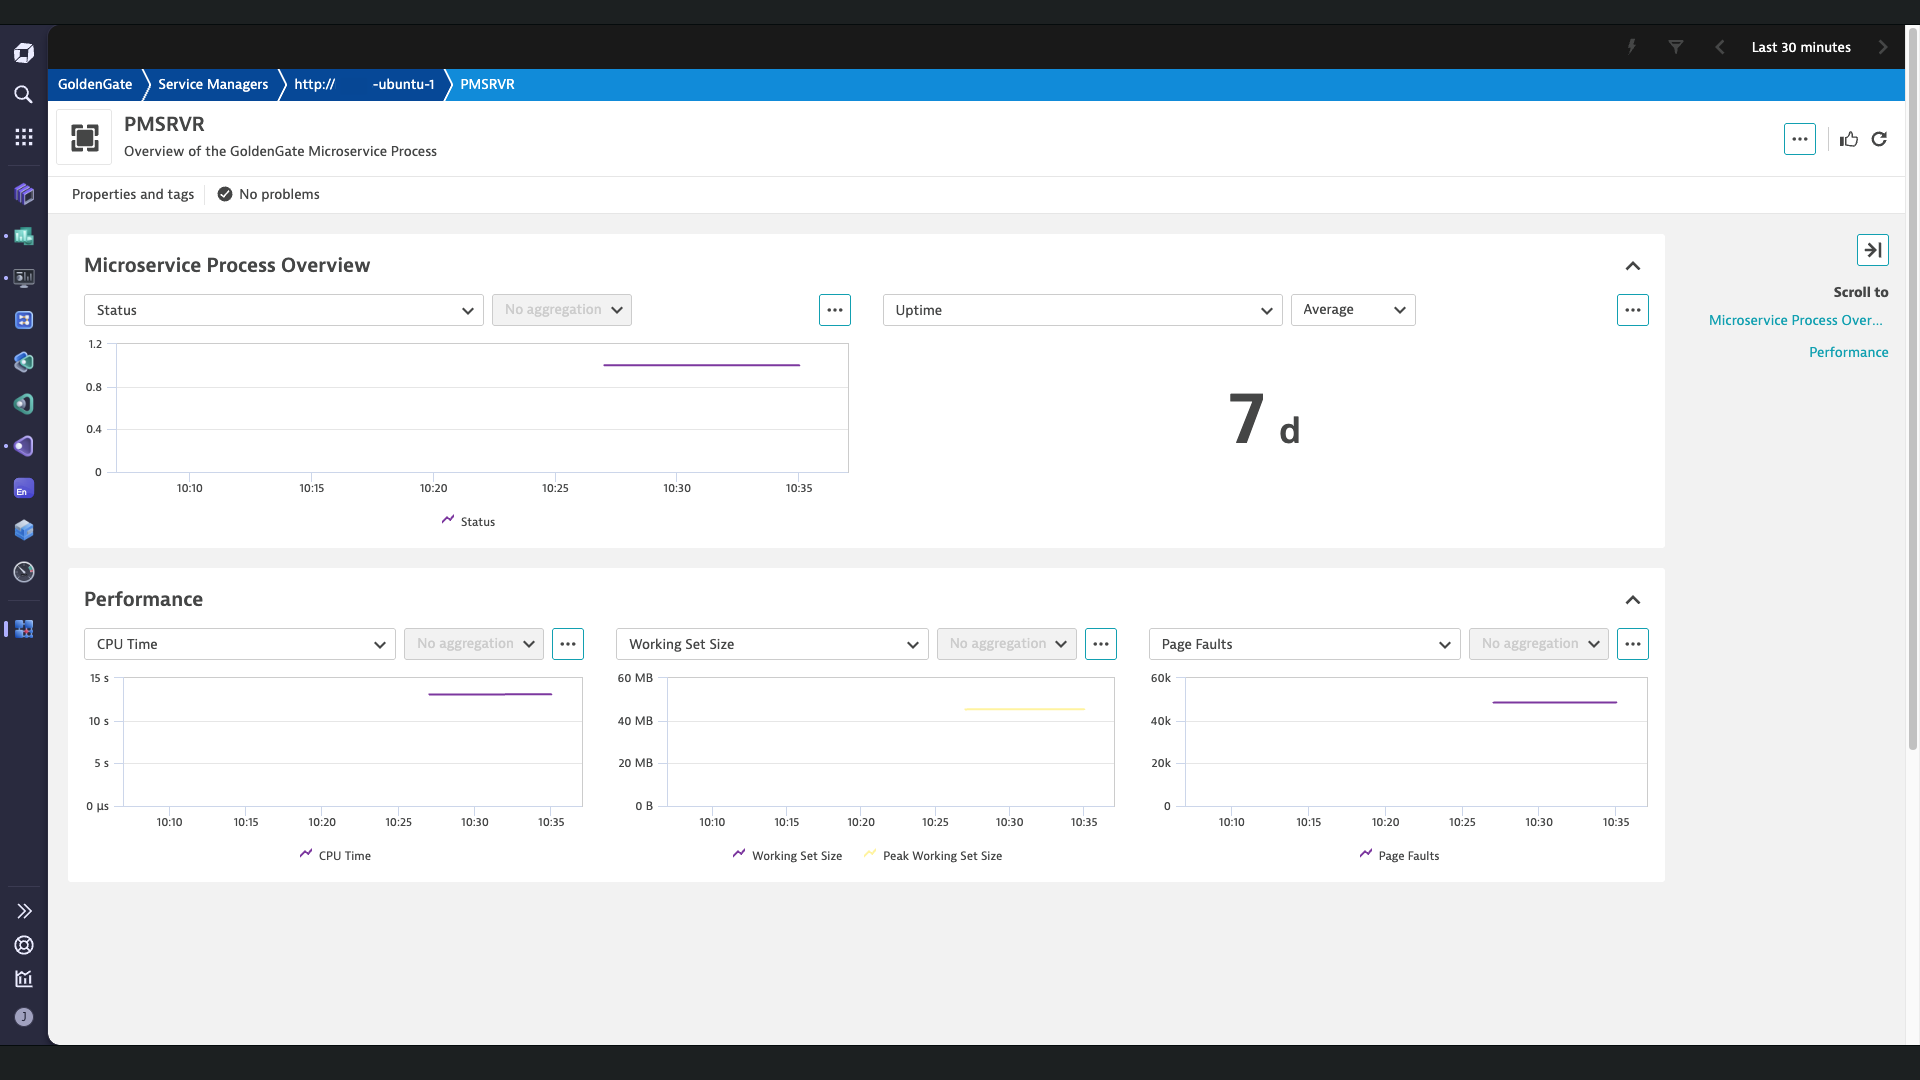Click the purple Page Faults line
Image resolution: width=1920 pixels, height=1080 pixels.
(1555, 702)
